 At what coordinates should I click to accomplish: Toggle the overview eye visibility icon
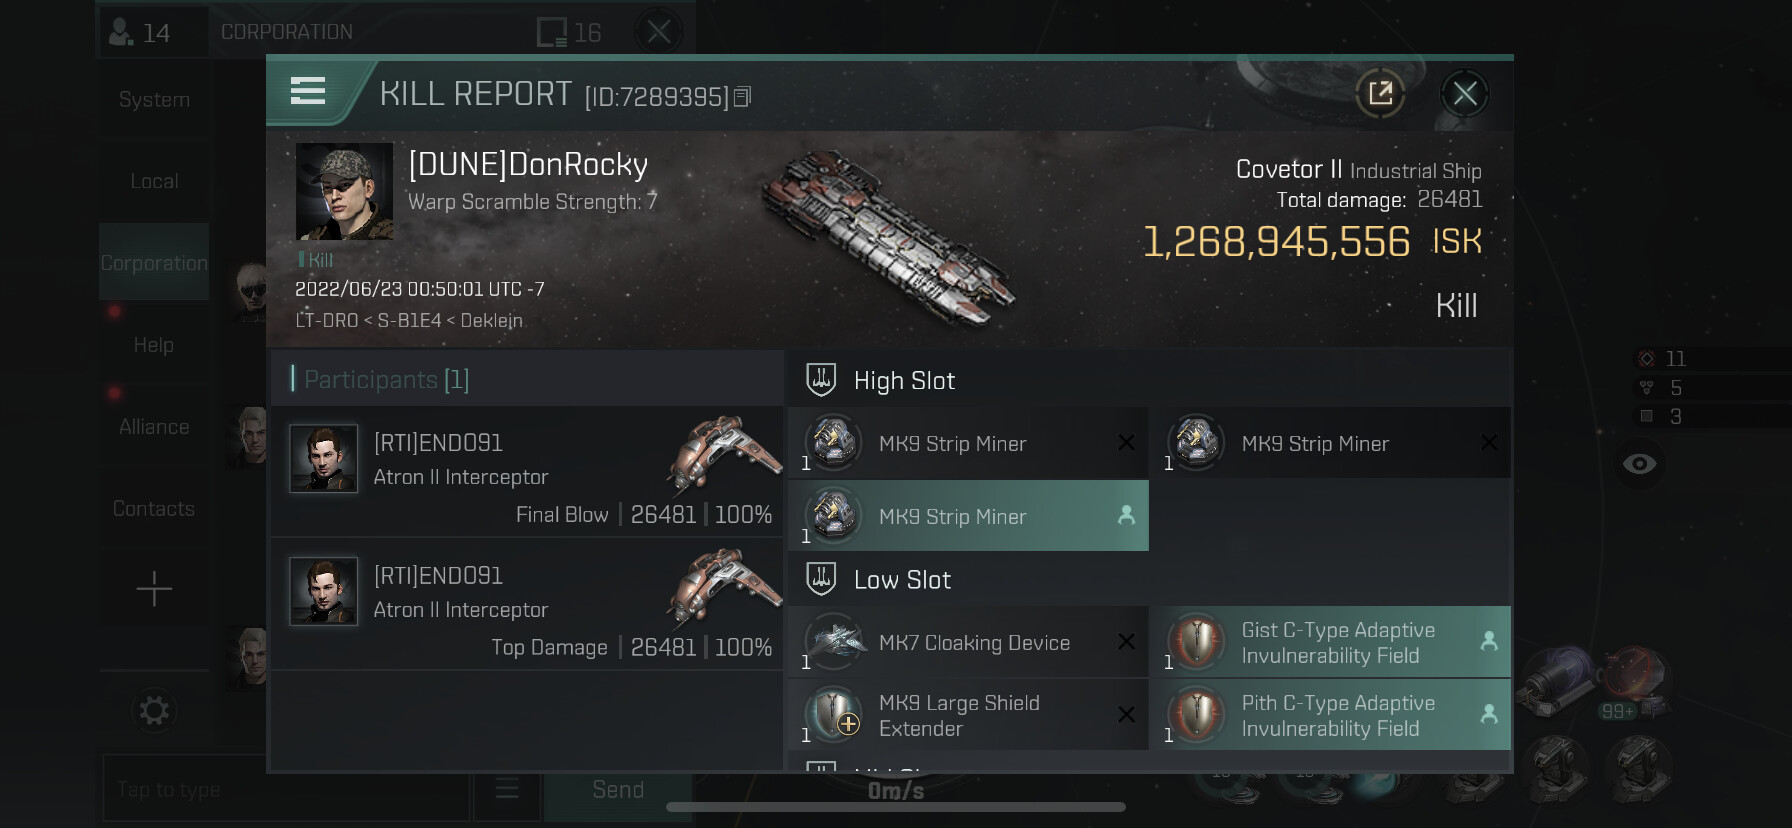coord(1639,464)
